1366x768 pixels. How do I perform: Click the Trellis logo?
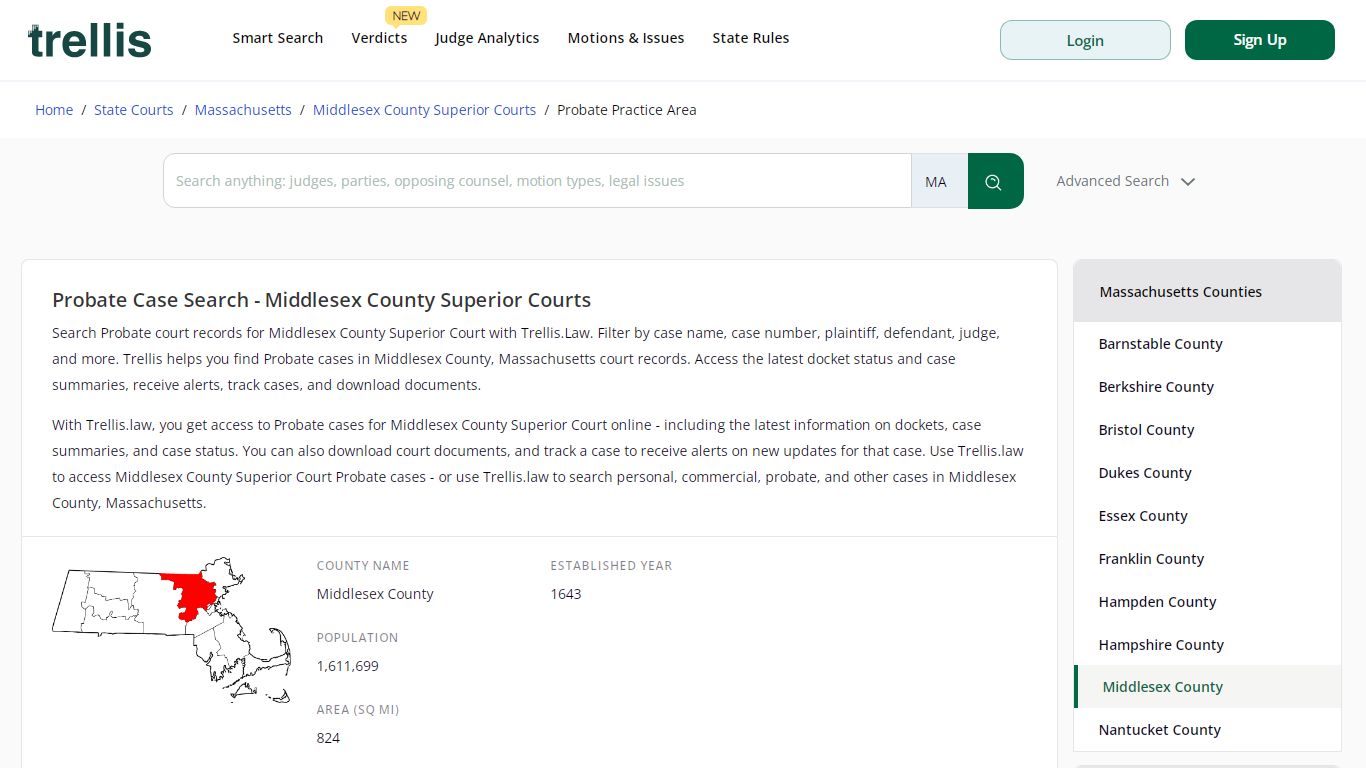pos(90,40)
